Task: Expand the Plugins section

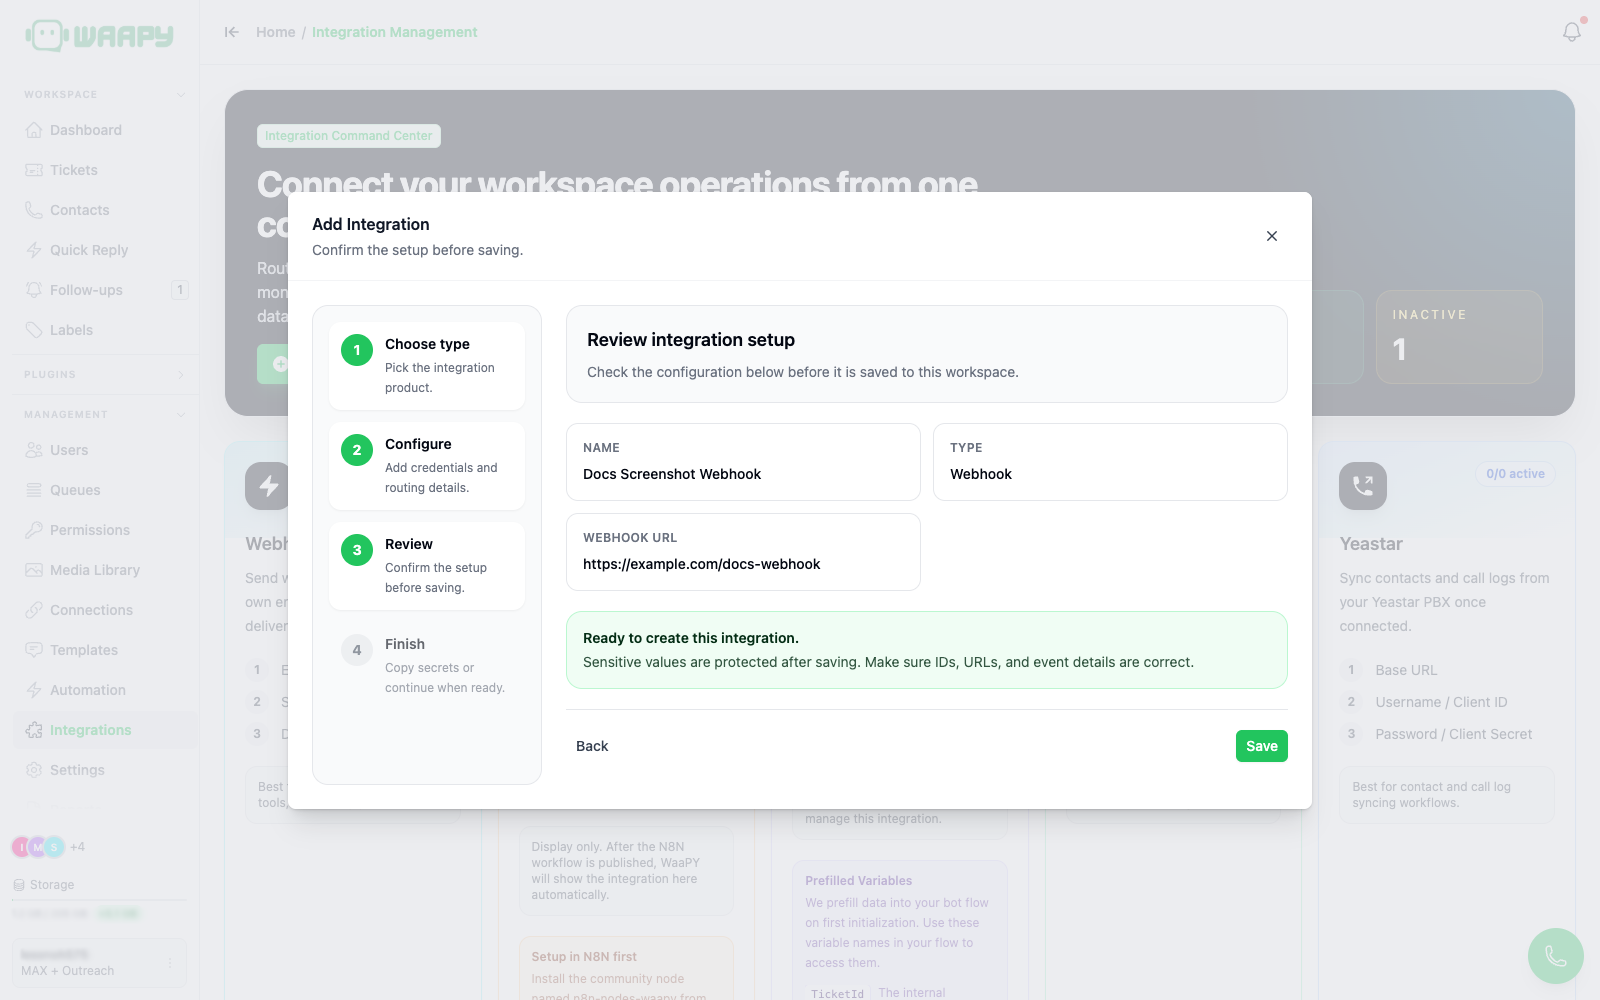Action: (x=181, y=375)
